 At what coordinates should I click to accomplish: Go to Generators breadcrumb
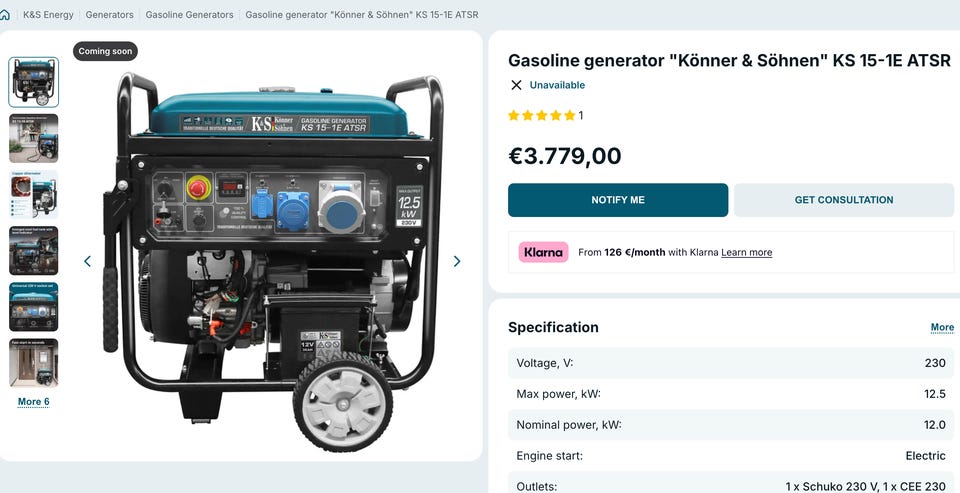[110, 15]
